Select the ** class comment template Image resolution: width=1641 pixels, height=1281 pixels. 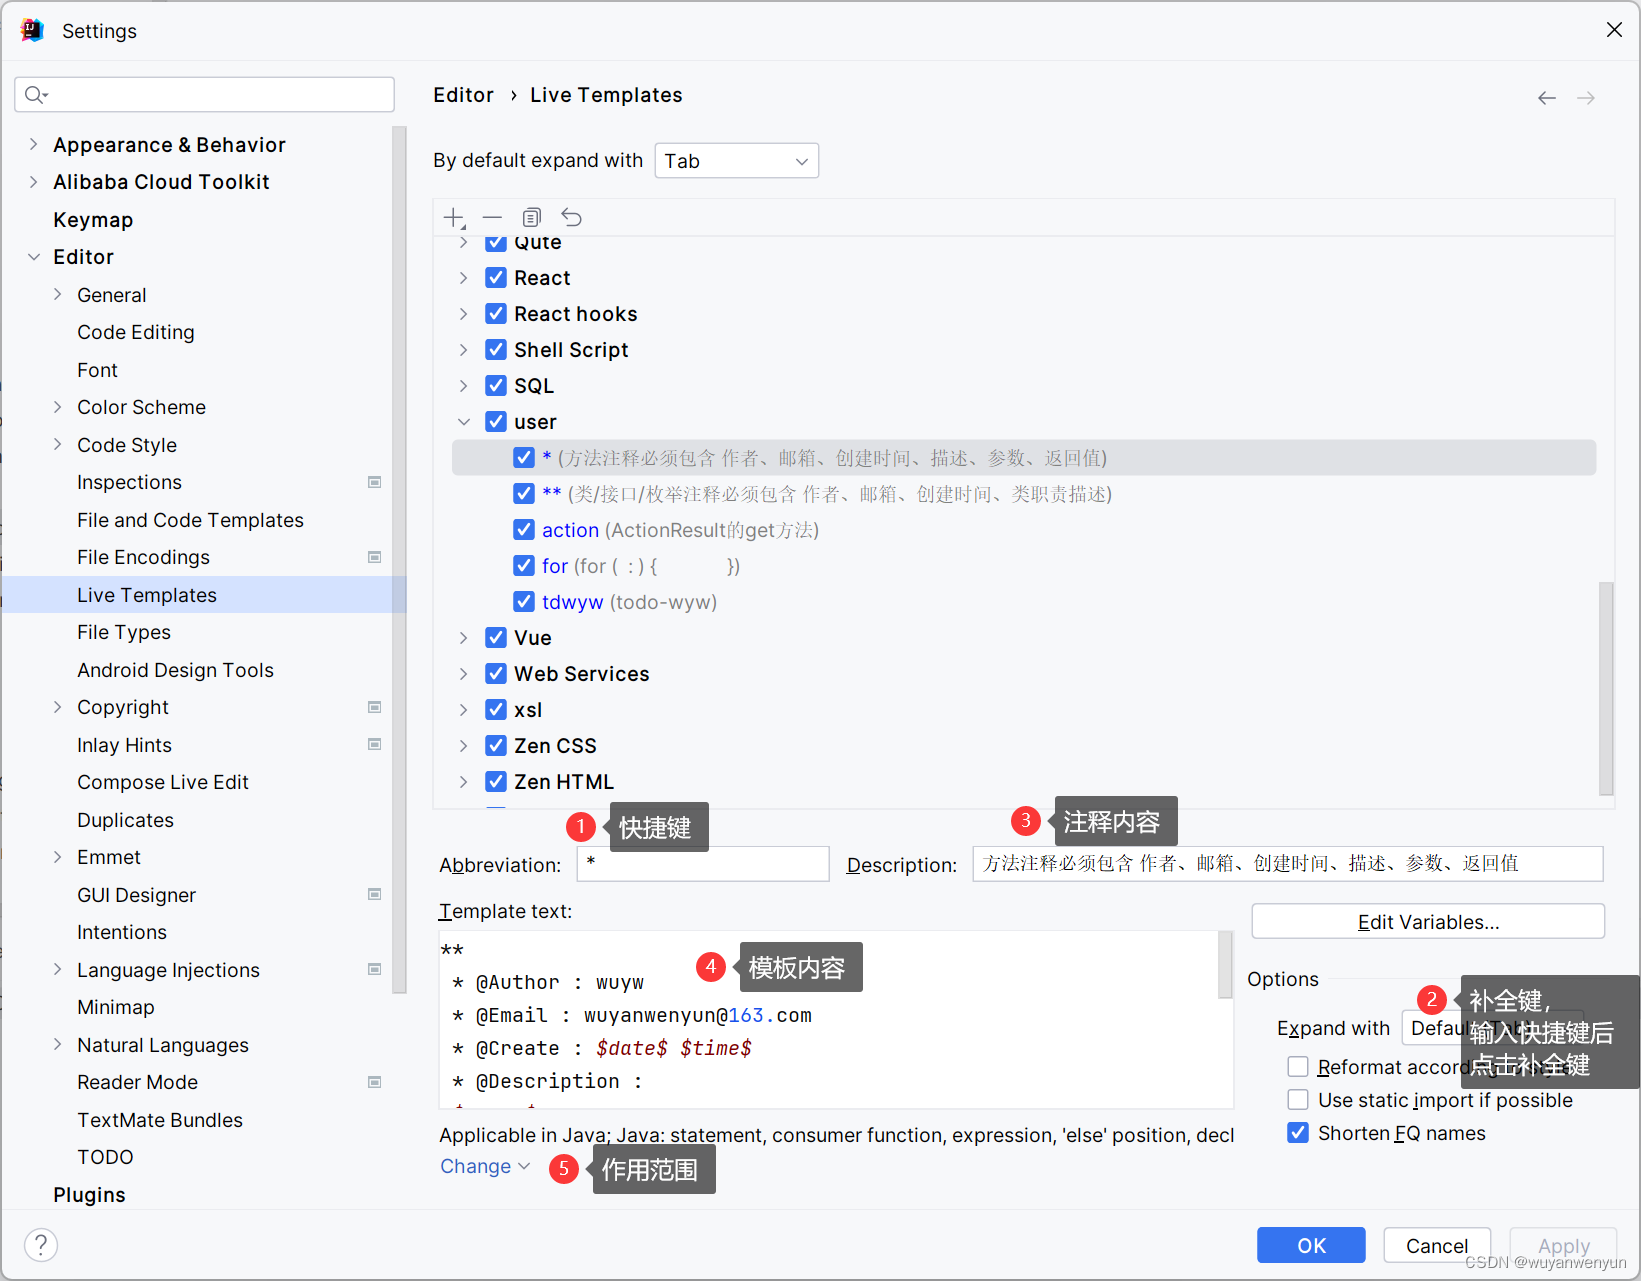tap(1024, 494)
